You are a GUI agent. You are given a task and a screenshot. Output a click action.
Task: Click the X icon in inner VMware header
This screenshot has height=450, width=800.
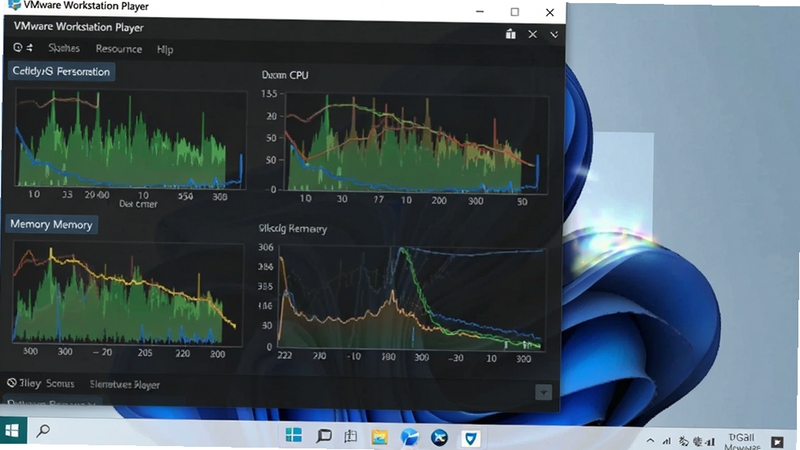[x=533, y=34]
